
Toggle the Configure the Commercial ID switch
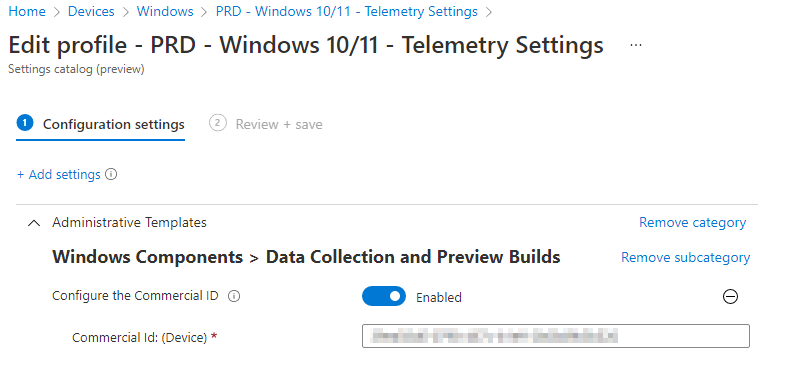(x=384, y=296)
